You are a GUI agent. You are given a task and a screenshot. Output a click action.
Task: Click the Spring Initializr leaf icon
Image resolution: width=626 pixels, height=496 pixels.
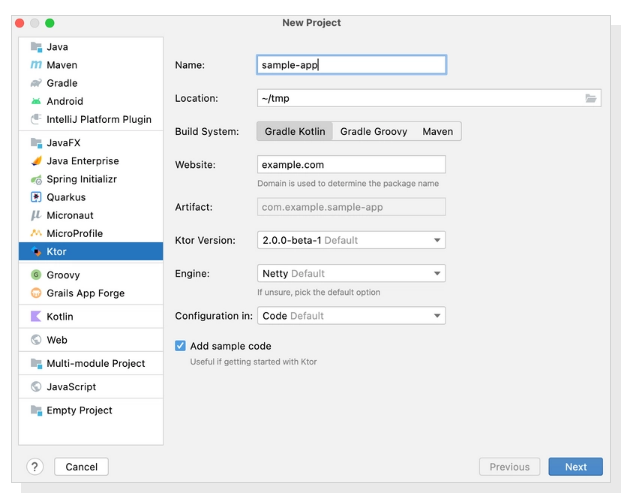coord(36,179)
